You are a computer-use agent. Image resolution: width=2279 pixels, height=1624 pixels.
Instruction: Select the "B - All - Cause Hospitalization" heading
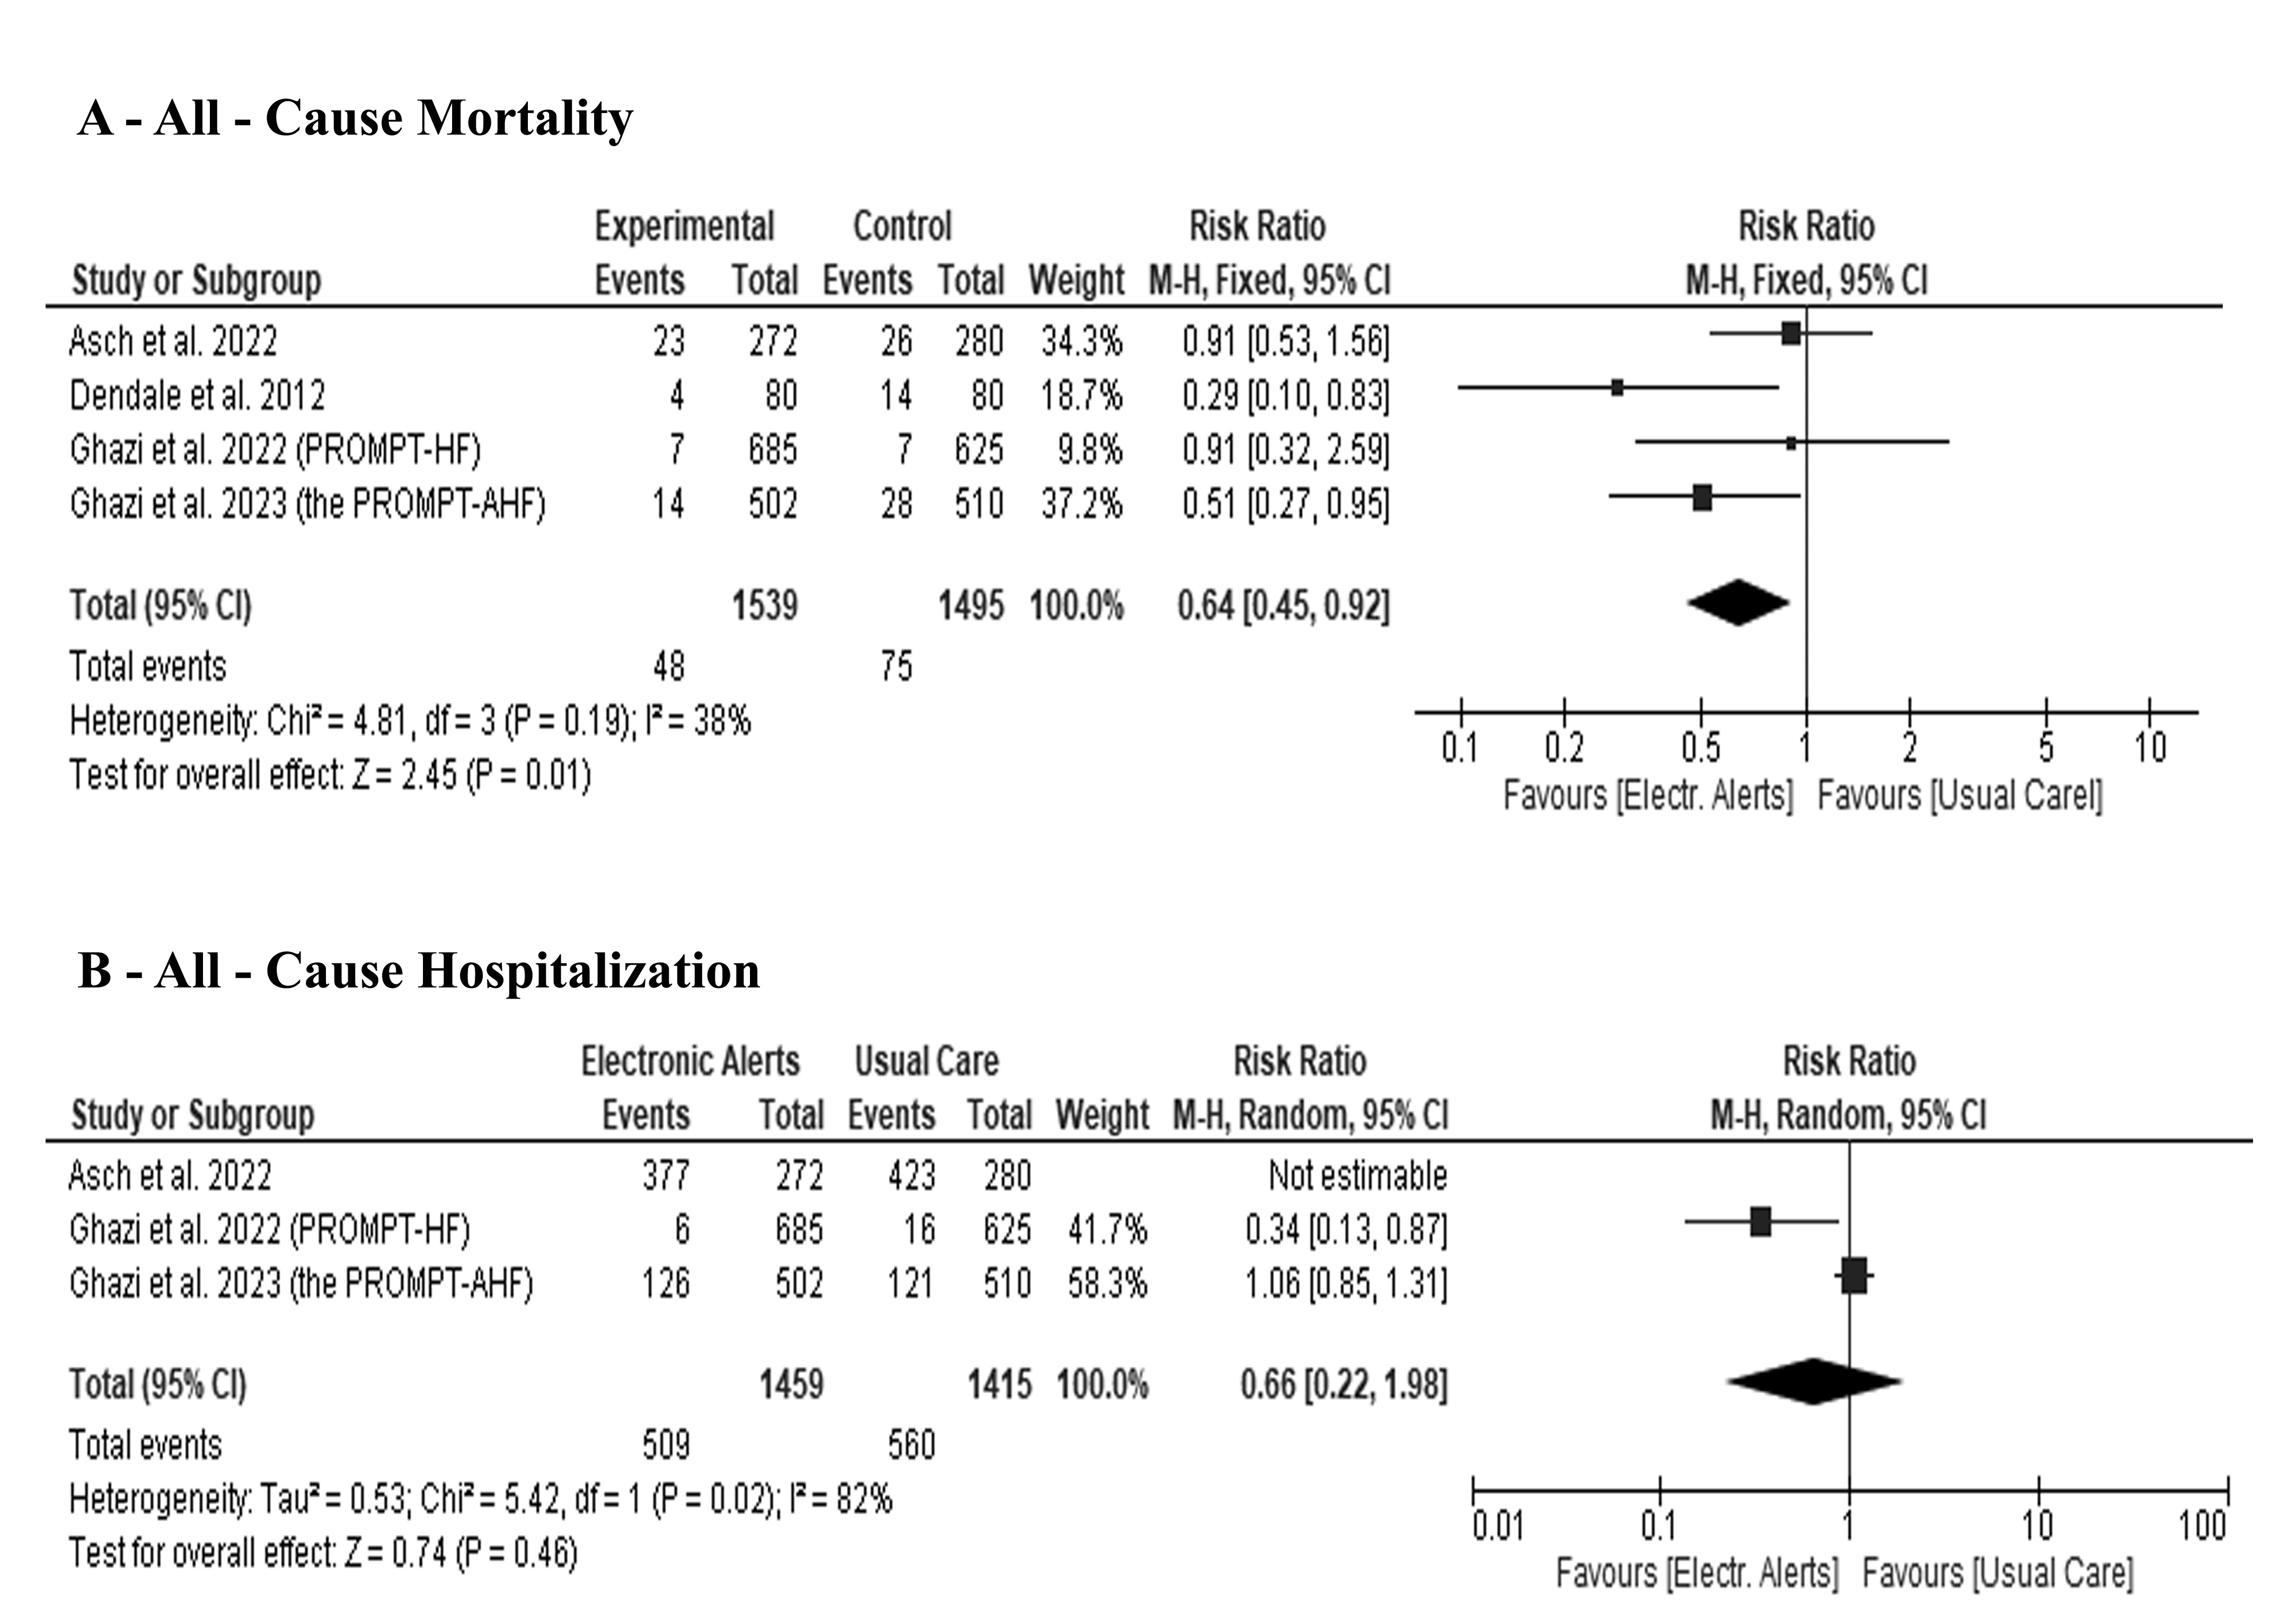[x=418, y=971]
